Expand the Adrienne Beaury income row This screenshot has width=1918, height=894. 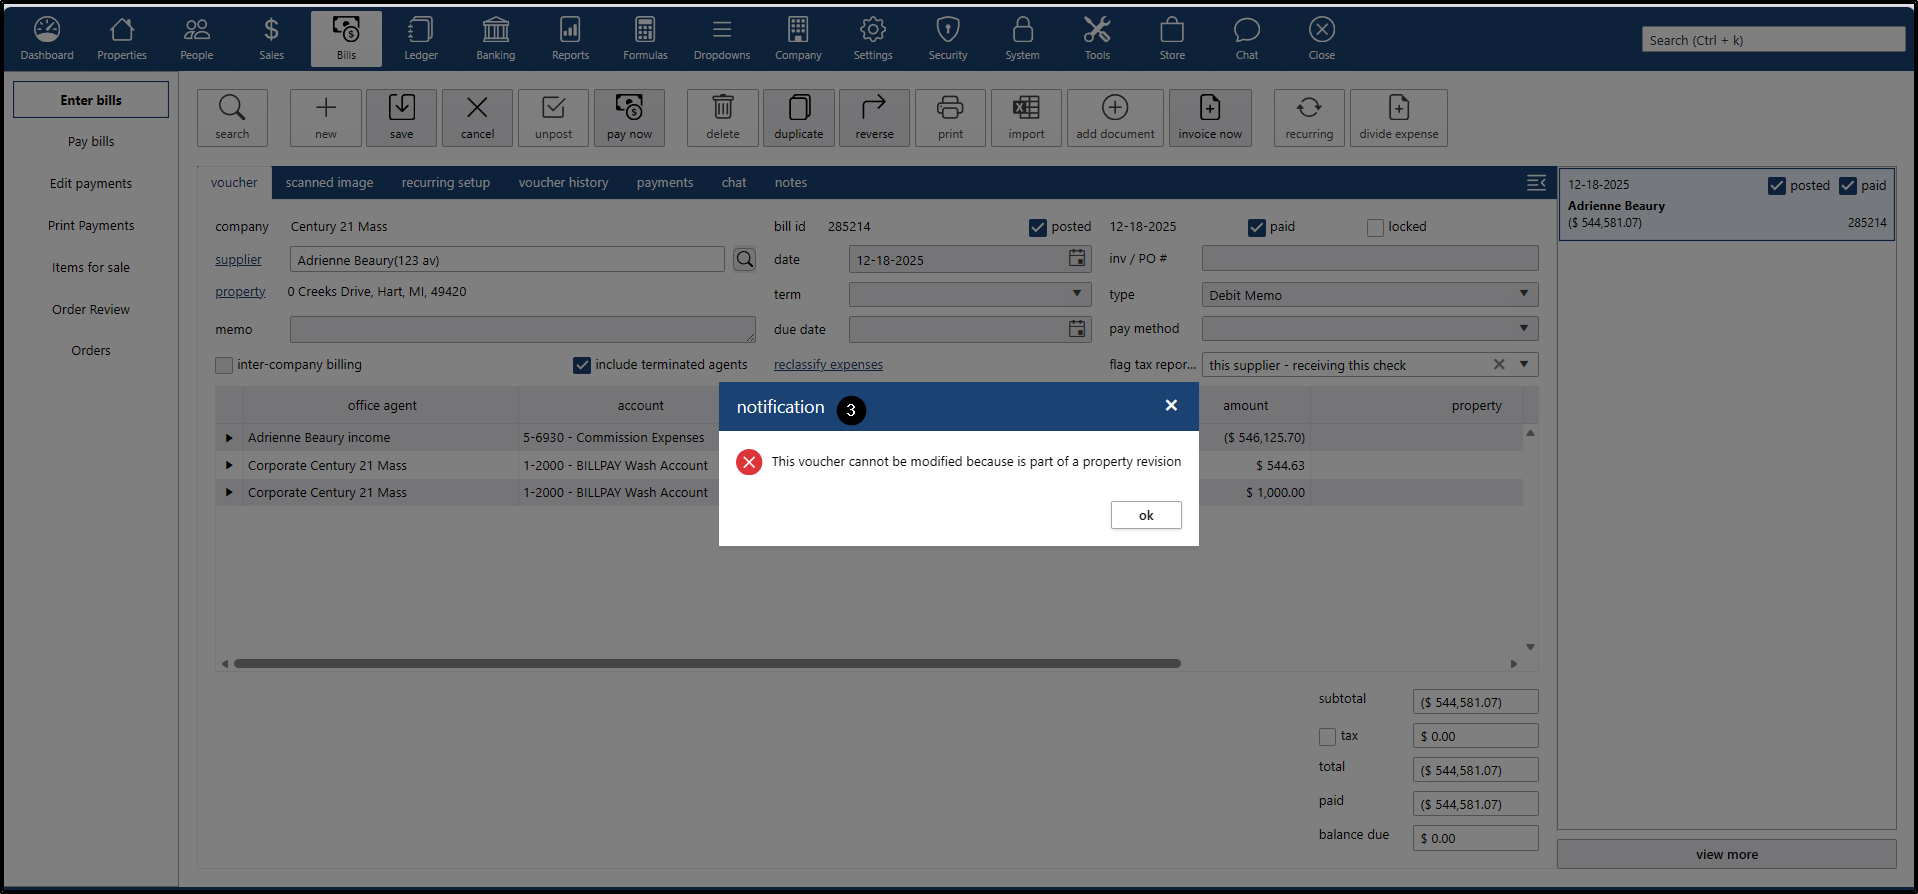[229, 438]
